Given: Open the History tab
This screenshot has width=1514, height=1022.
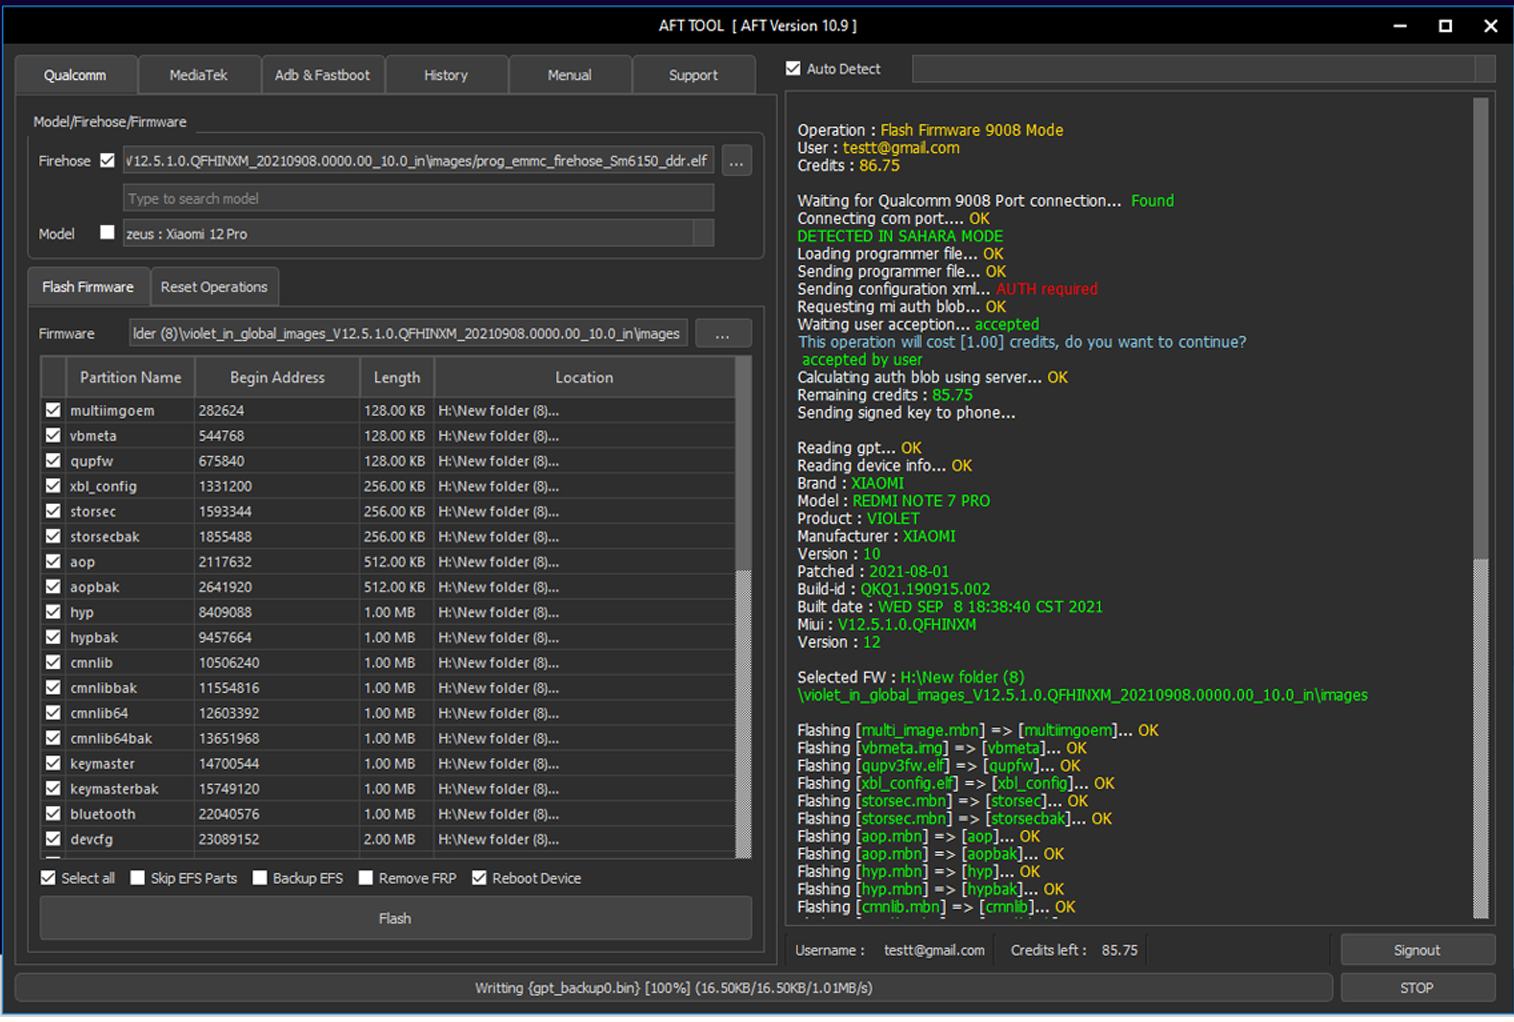Looking at the screenshot, I should point(445,75).
